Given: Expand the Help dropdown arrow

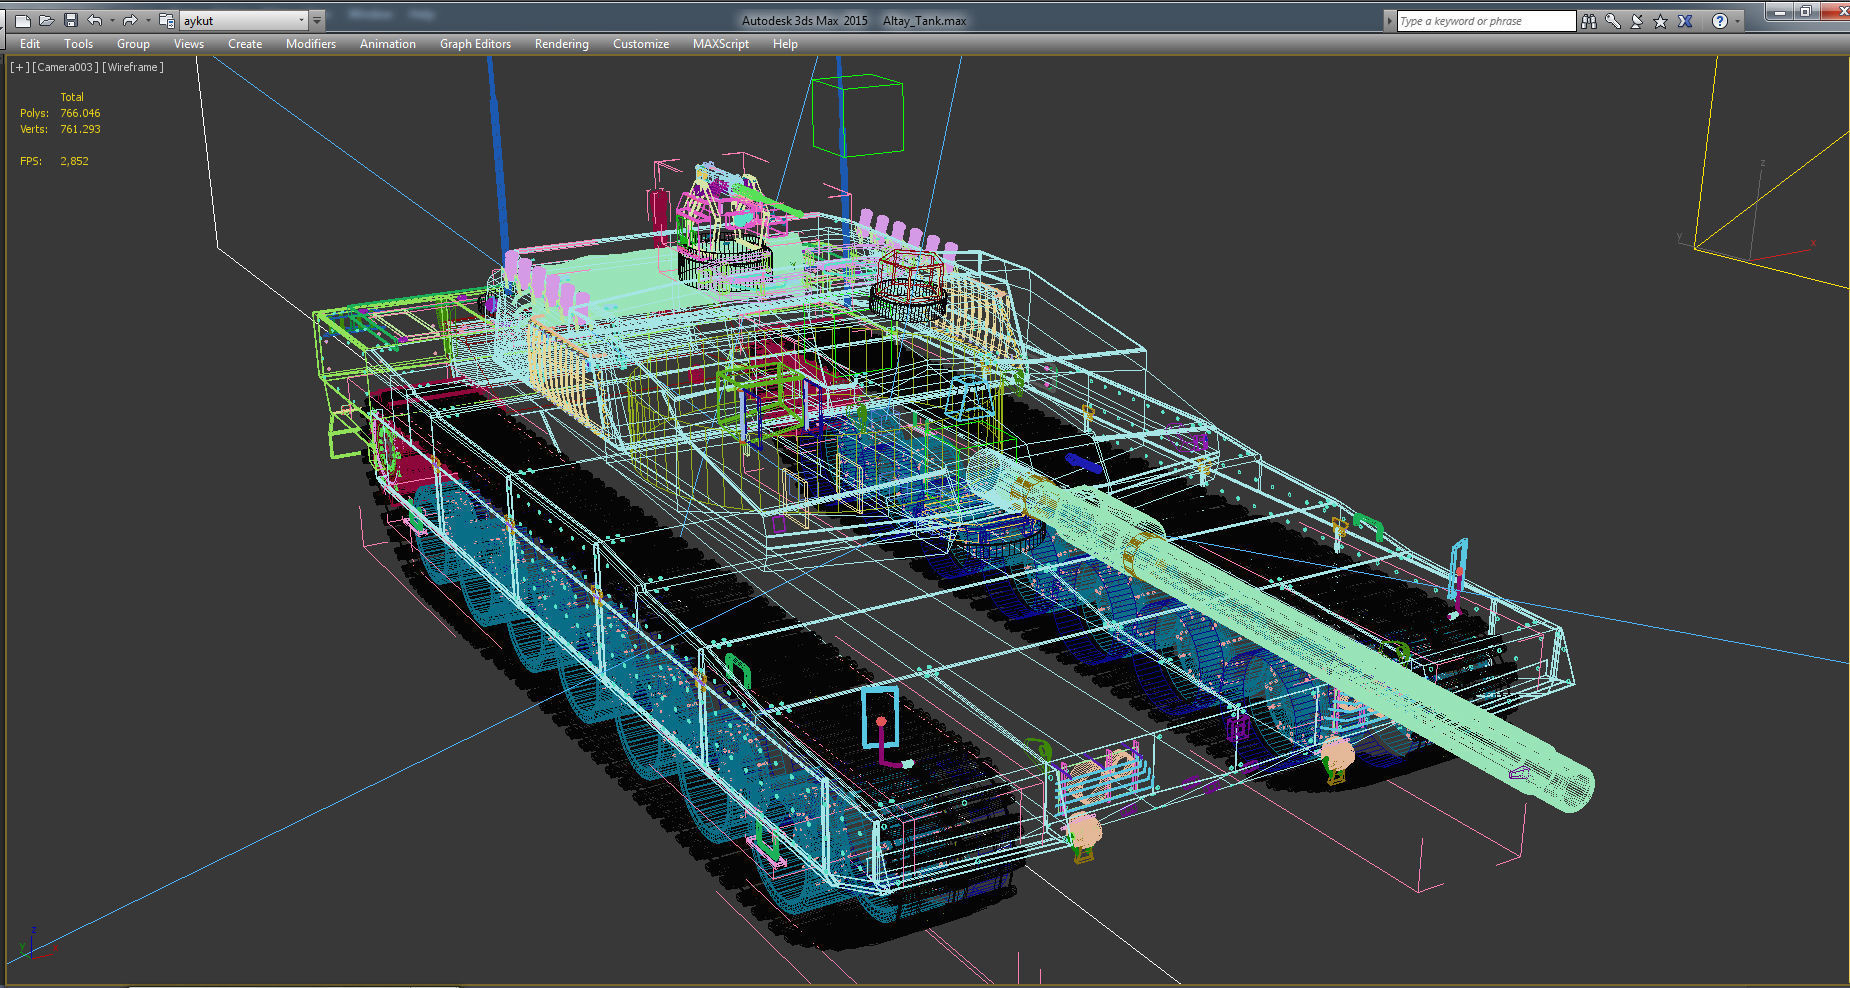Looking at the screenshot, I should [1738, 21].
